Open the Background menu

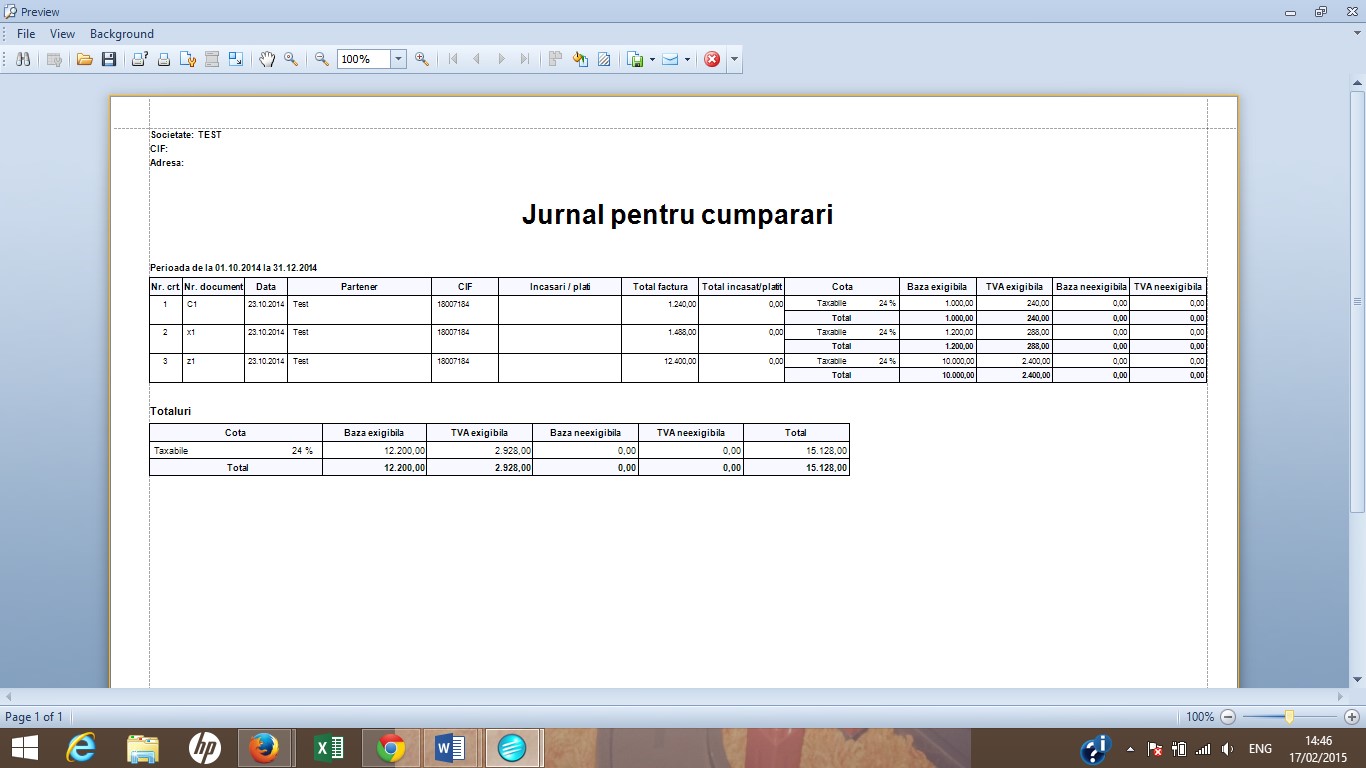(122, 34)
